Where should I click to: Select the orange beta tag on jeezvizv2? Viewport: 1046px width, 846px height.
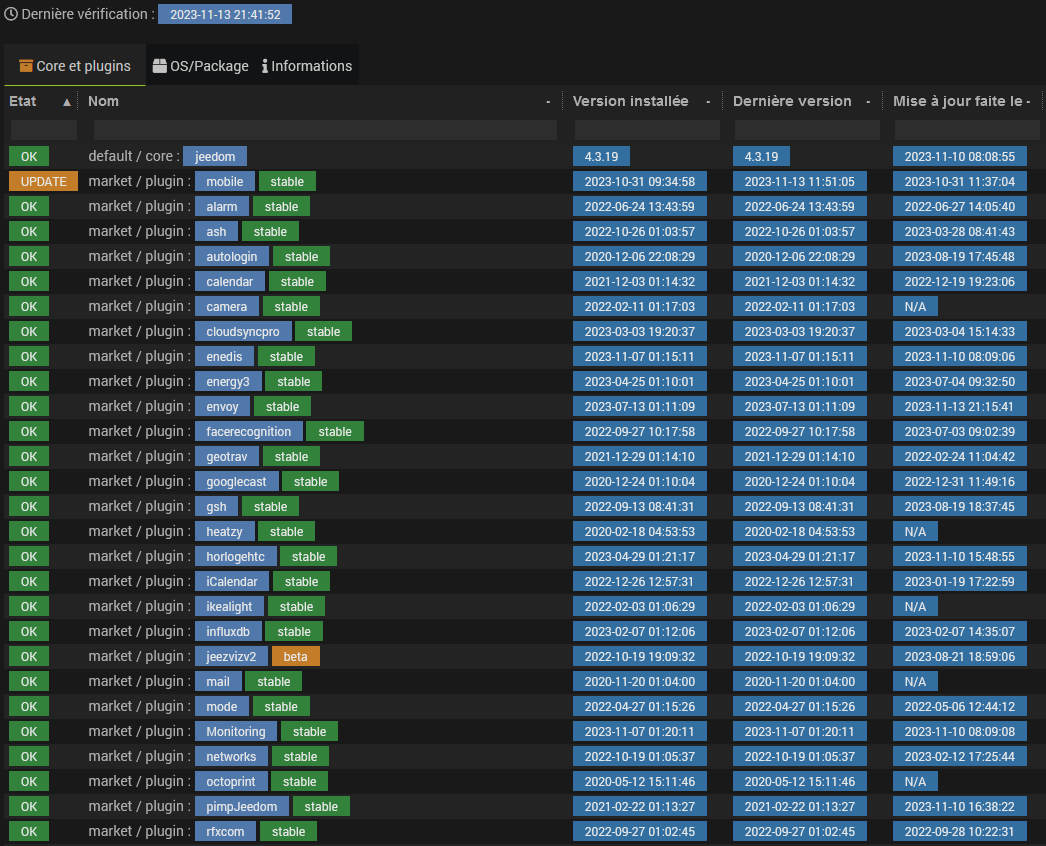(295, 656)
